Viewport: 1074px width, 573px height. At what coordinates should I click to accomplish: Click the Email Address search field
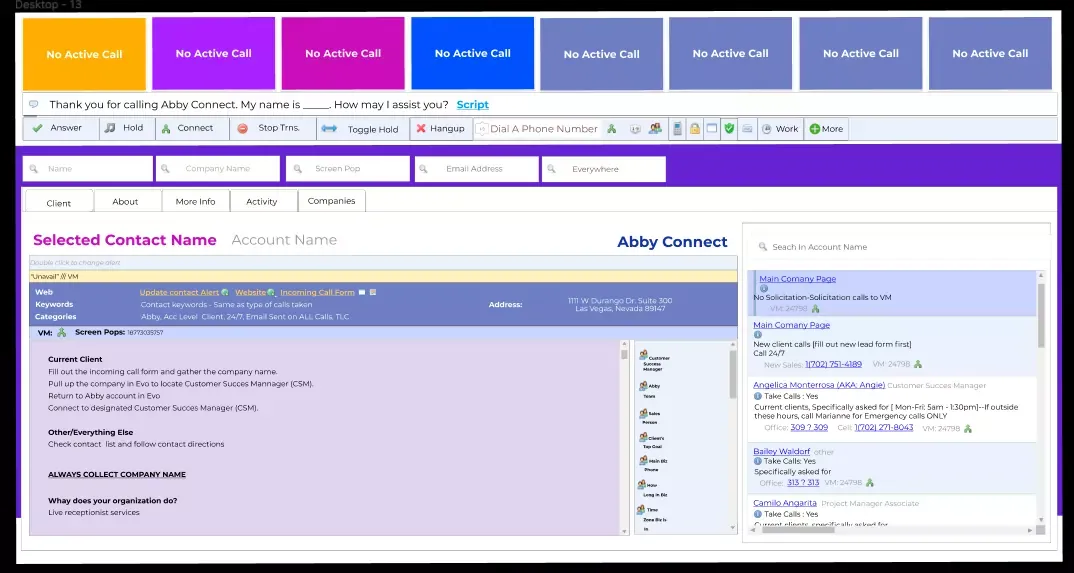click(x=477, y=169)
